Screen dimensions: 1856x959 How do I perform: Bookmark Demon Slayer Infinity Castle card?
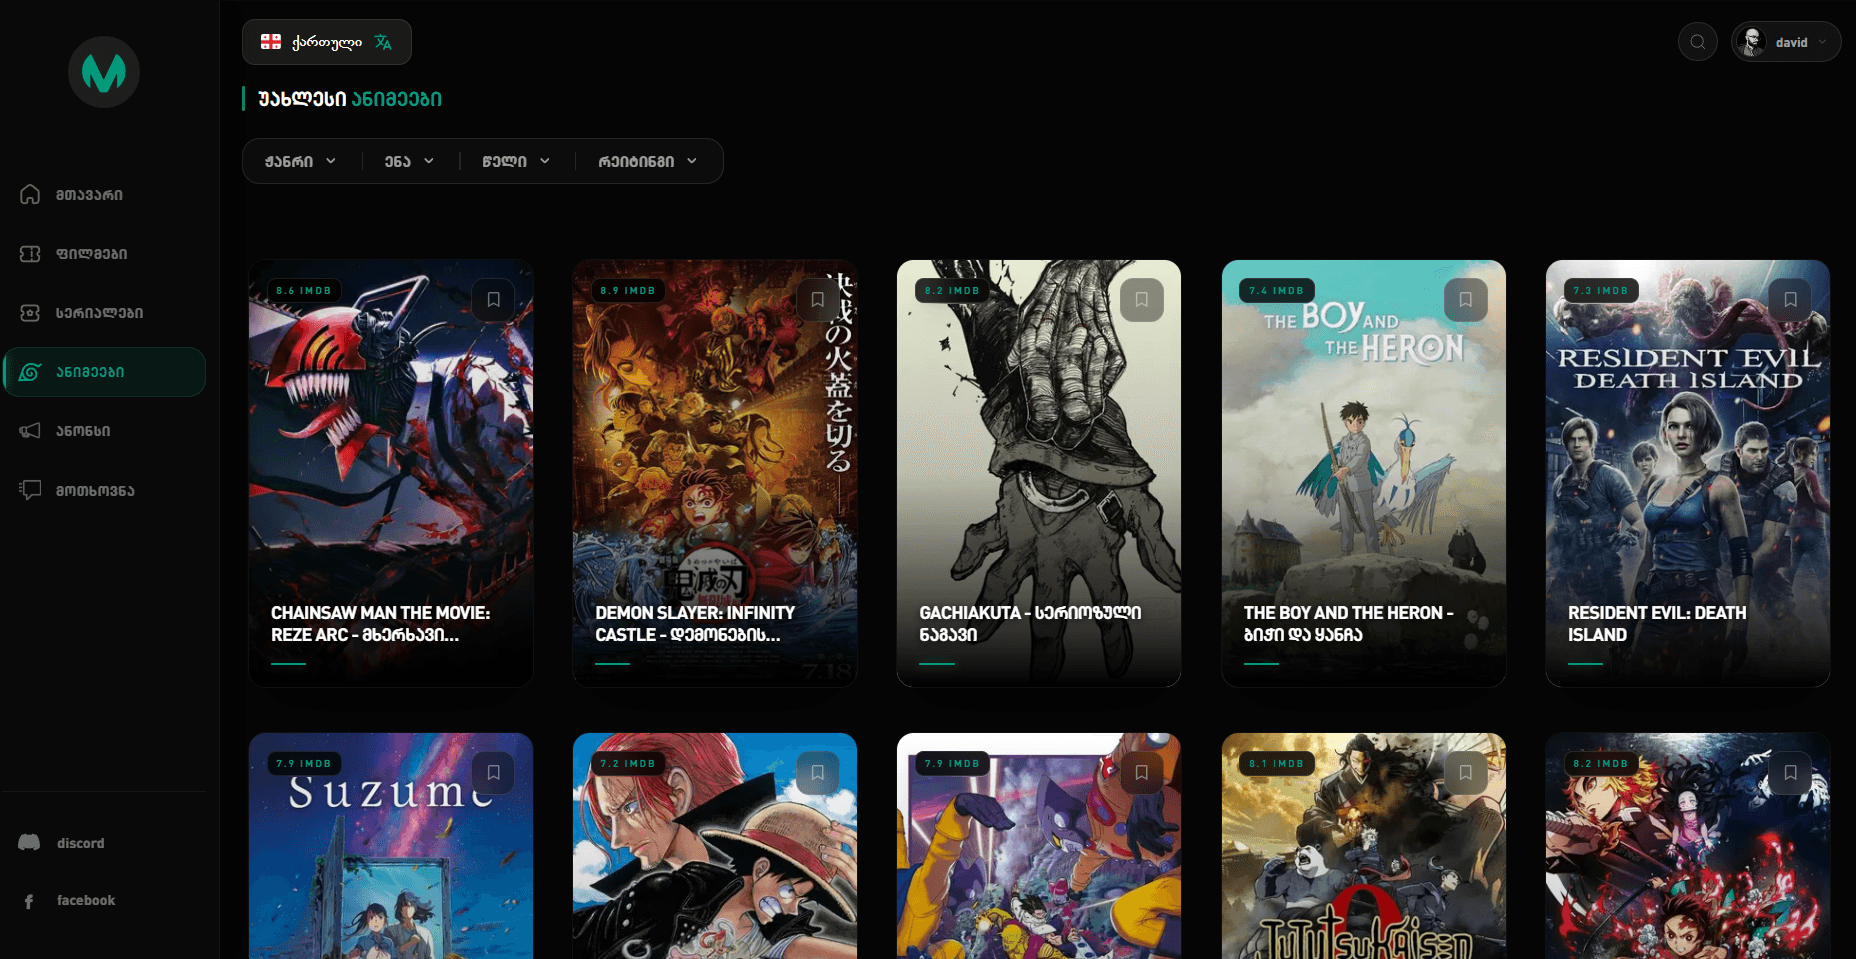click(x=817, y=299)
